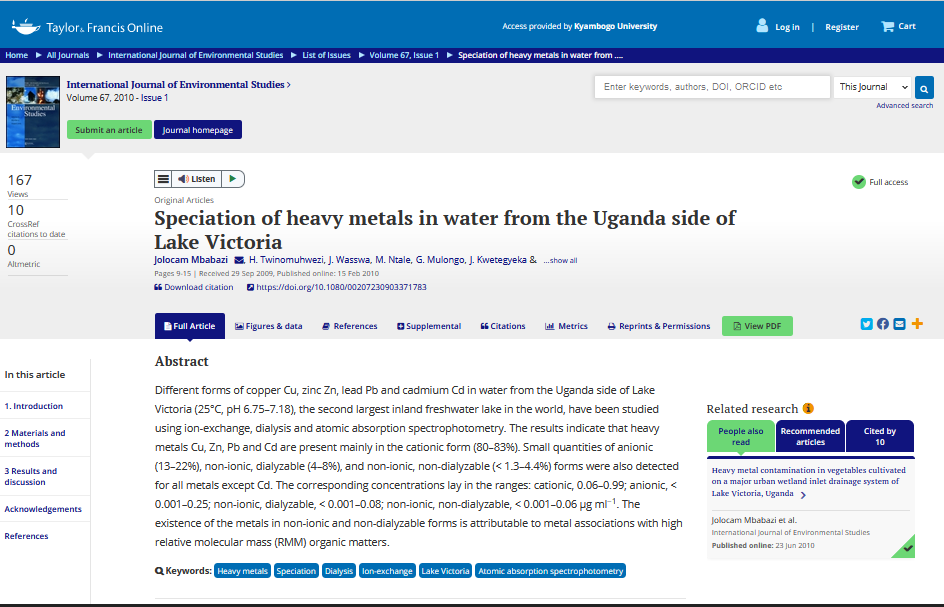This screenshot has width=944, height=607.
Task: Open the This Journal dropdown
Action: [x=873, y=87]
